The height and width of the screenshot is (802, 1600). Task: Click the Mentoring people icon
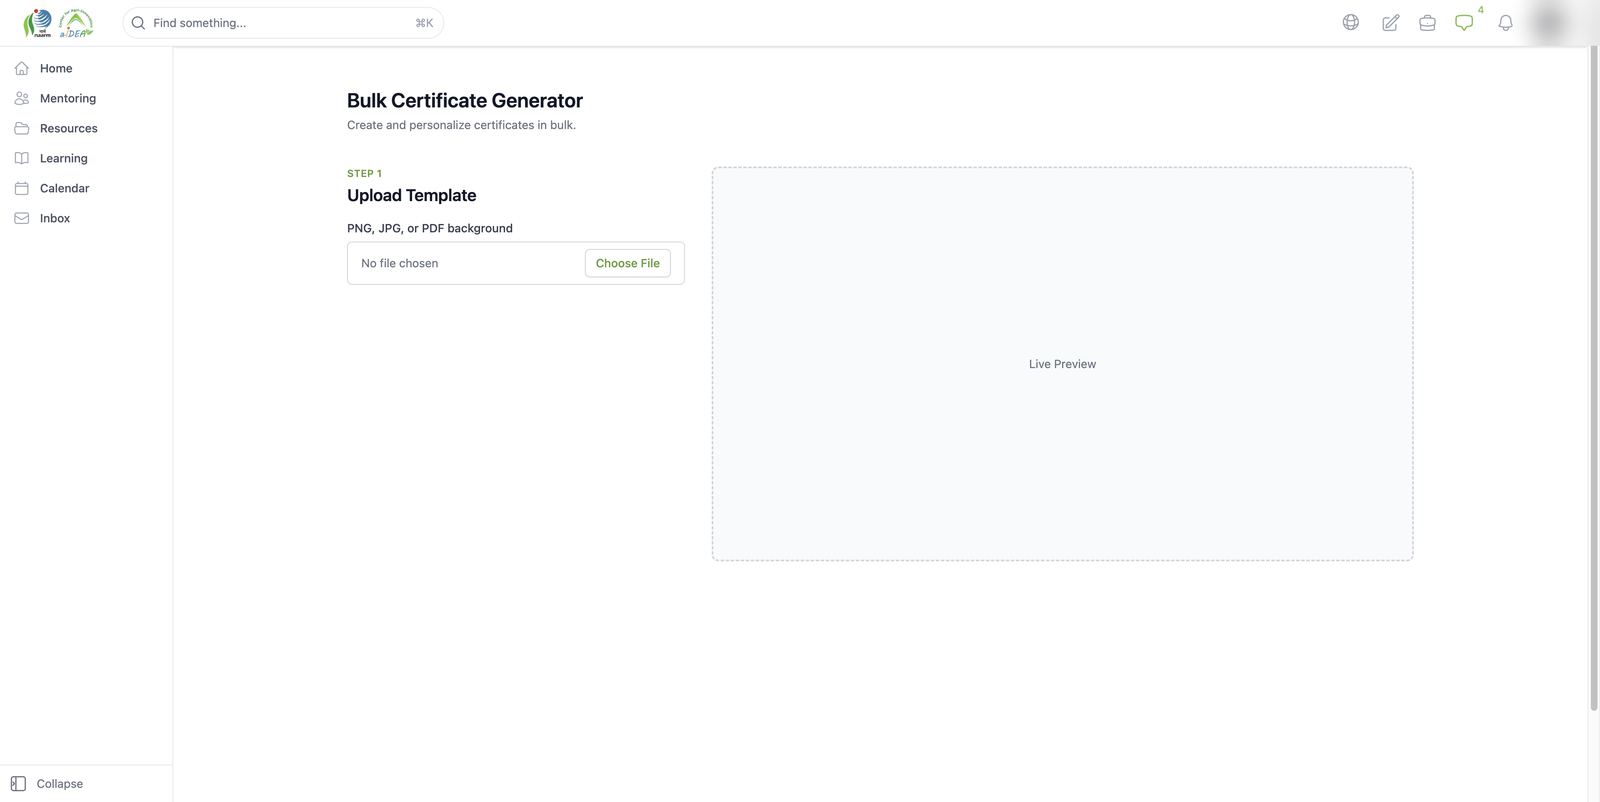[22, 98]
